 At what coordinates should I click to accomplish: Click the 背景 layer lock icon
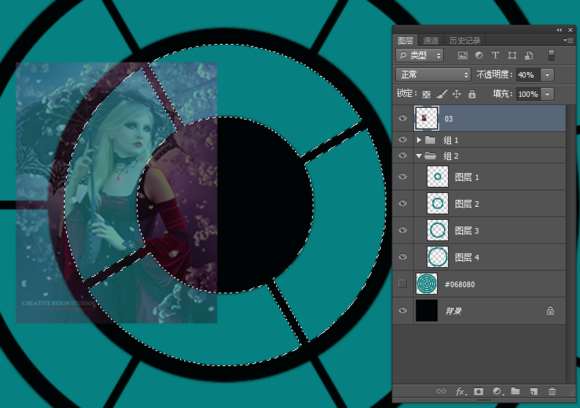(x=550, y=311)
